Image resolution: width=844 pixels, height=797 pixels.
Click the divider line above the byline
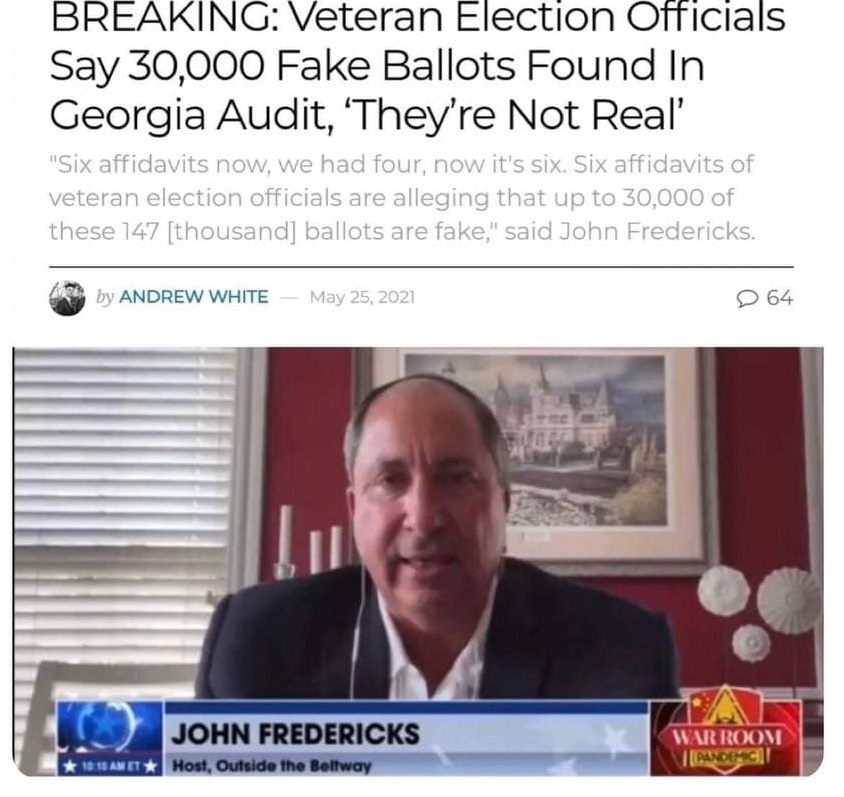point(421,266)
